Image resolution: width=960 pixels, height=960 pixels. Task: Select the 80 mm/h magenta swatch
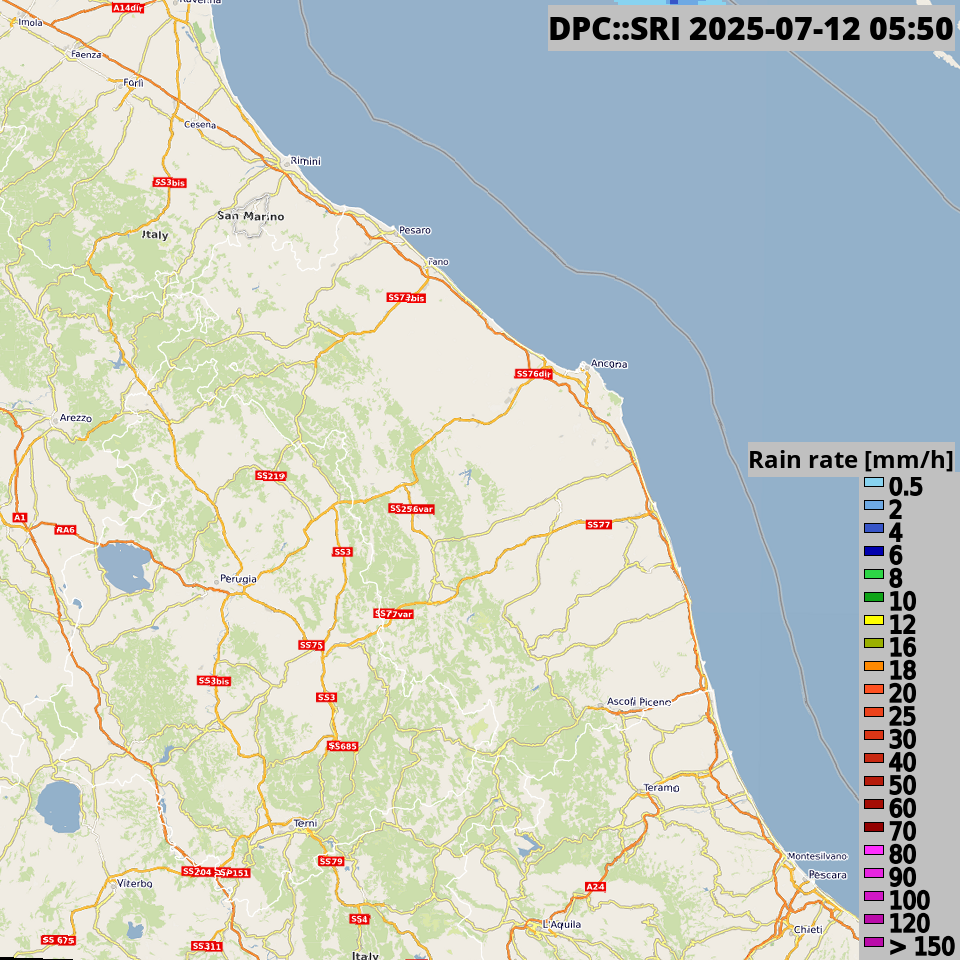pyautogui.click(x=874, y=850)
